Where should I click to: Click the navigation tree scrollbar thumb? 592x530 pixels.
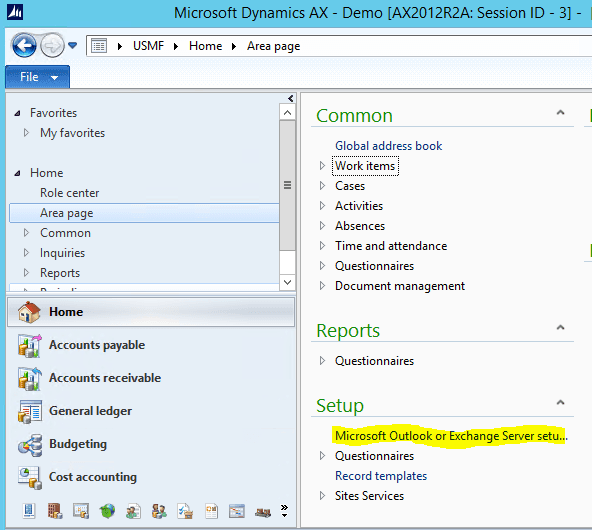click(287, 185)
